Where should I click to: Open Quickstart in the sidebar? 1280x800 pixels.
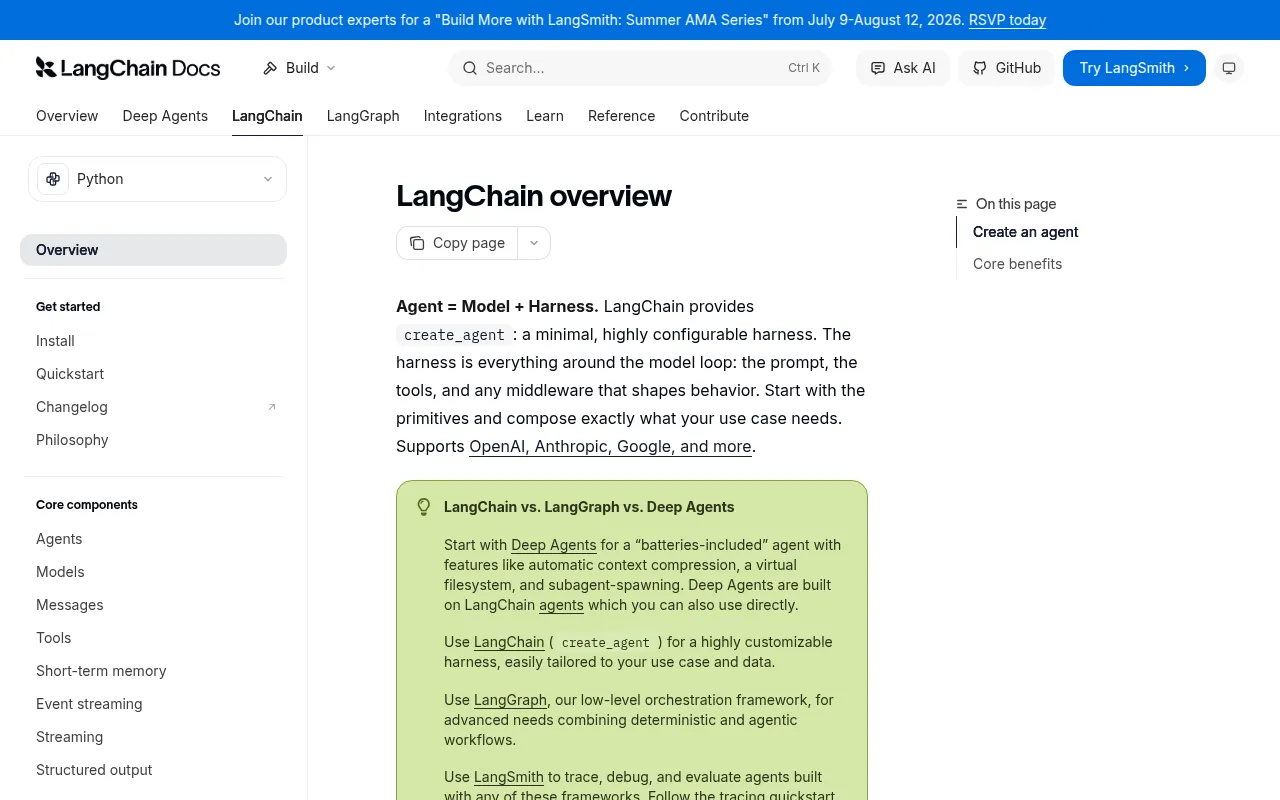click(x=70, y=374)
